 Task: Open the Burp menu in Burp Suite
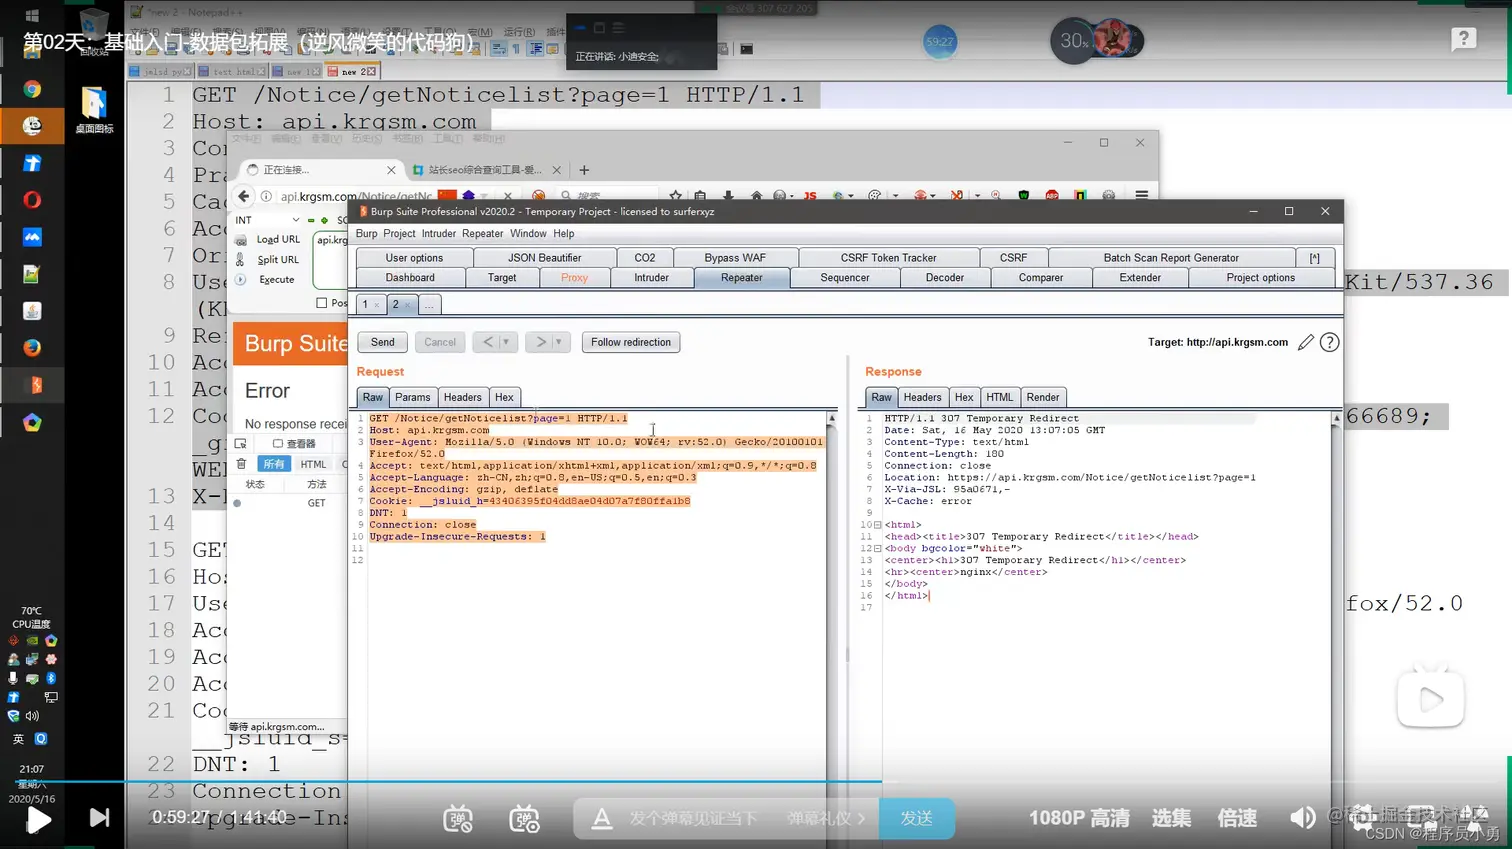(x=366, y=234)
